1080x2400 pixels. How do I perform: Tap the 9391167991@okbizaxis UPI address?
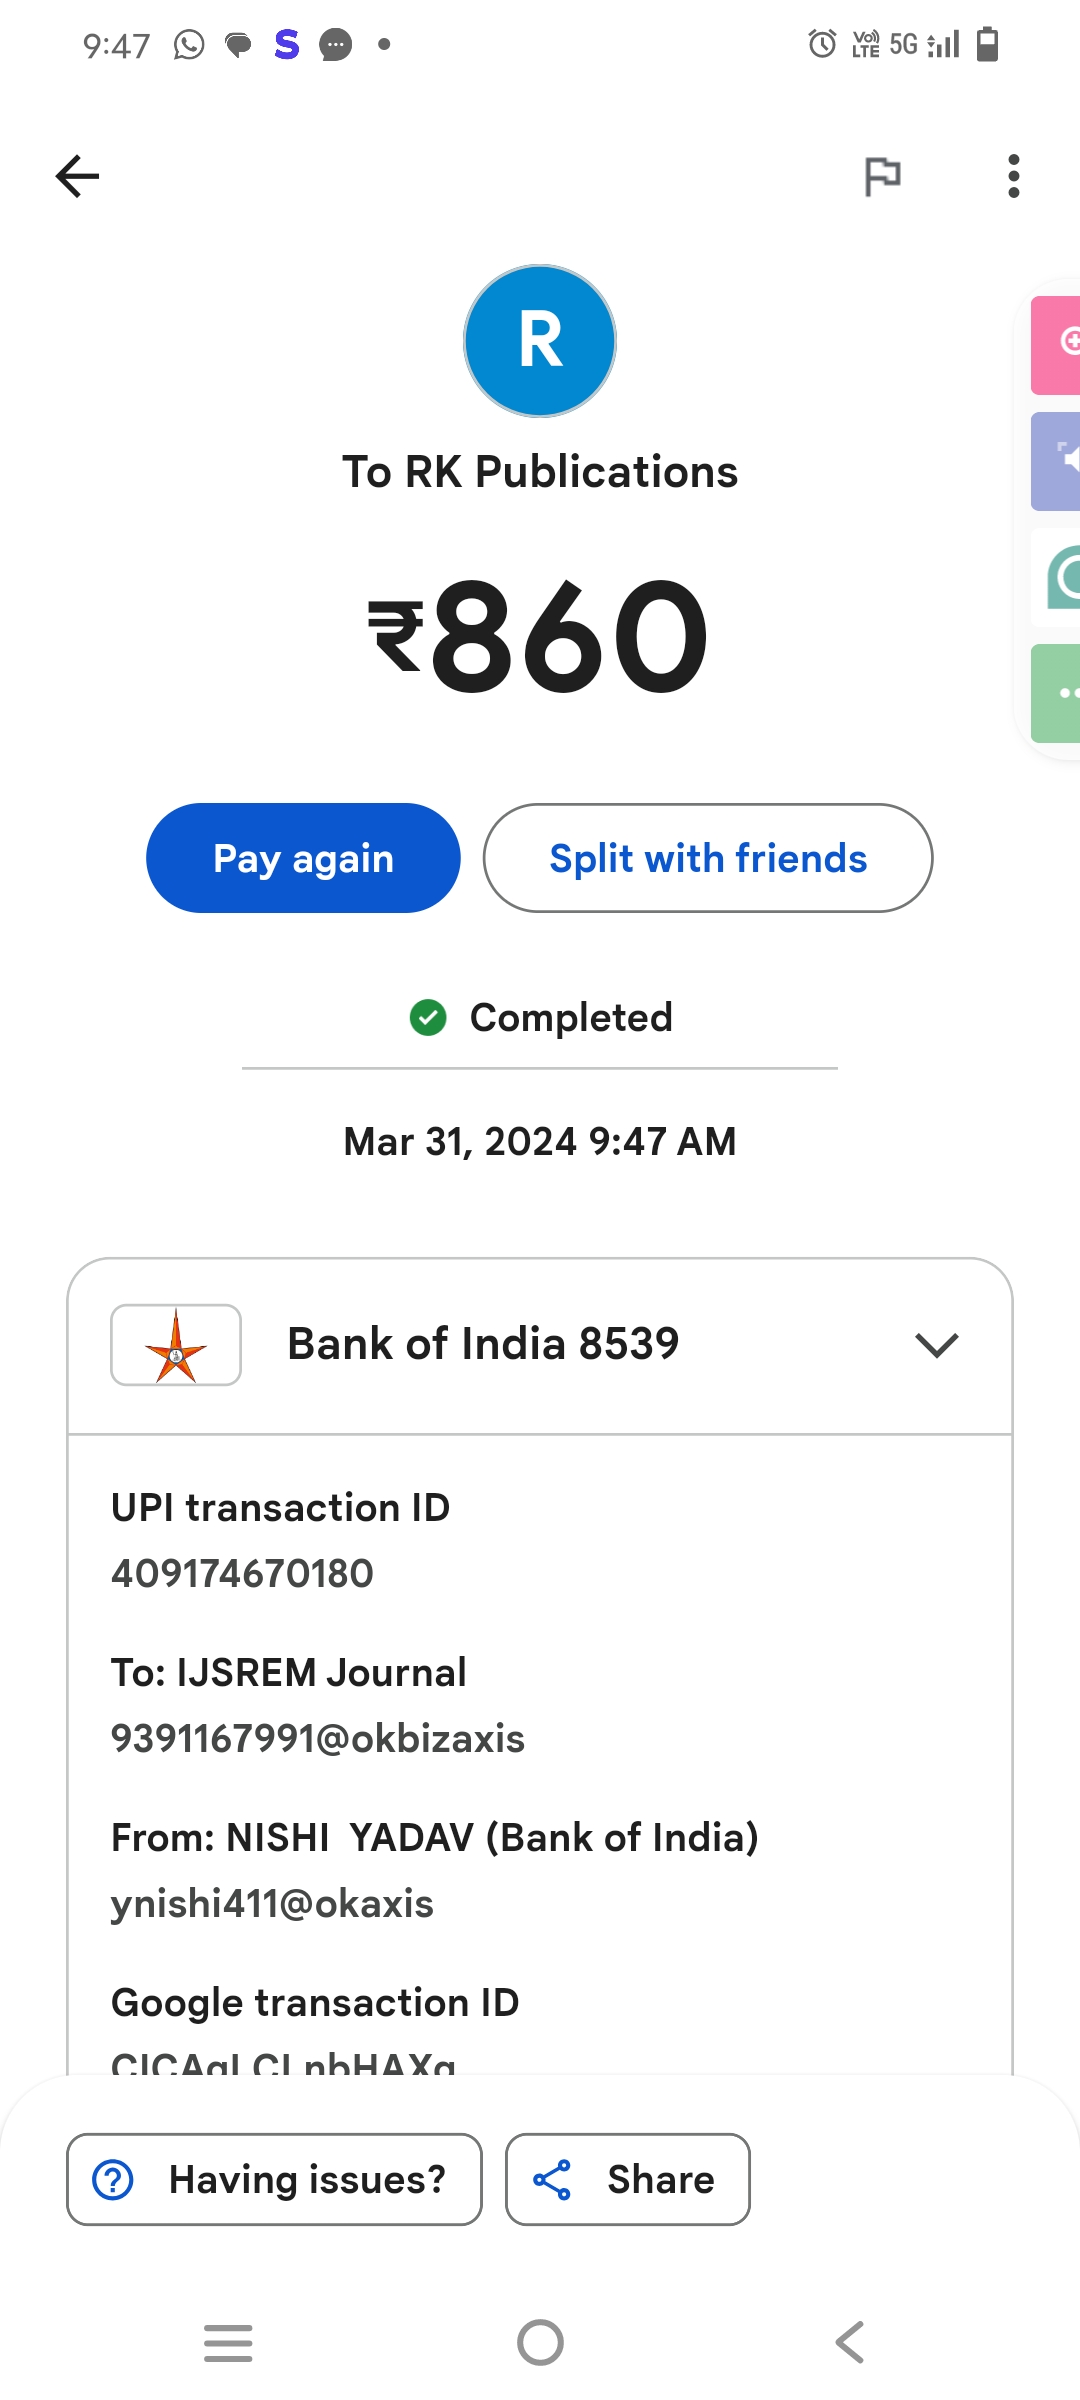tap(318, 1739)
